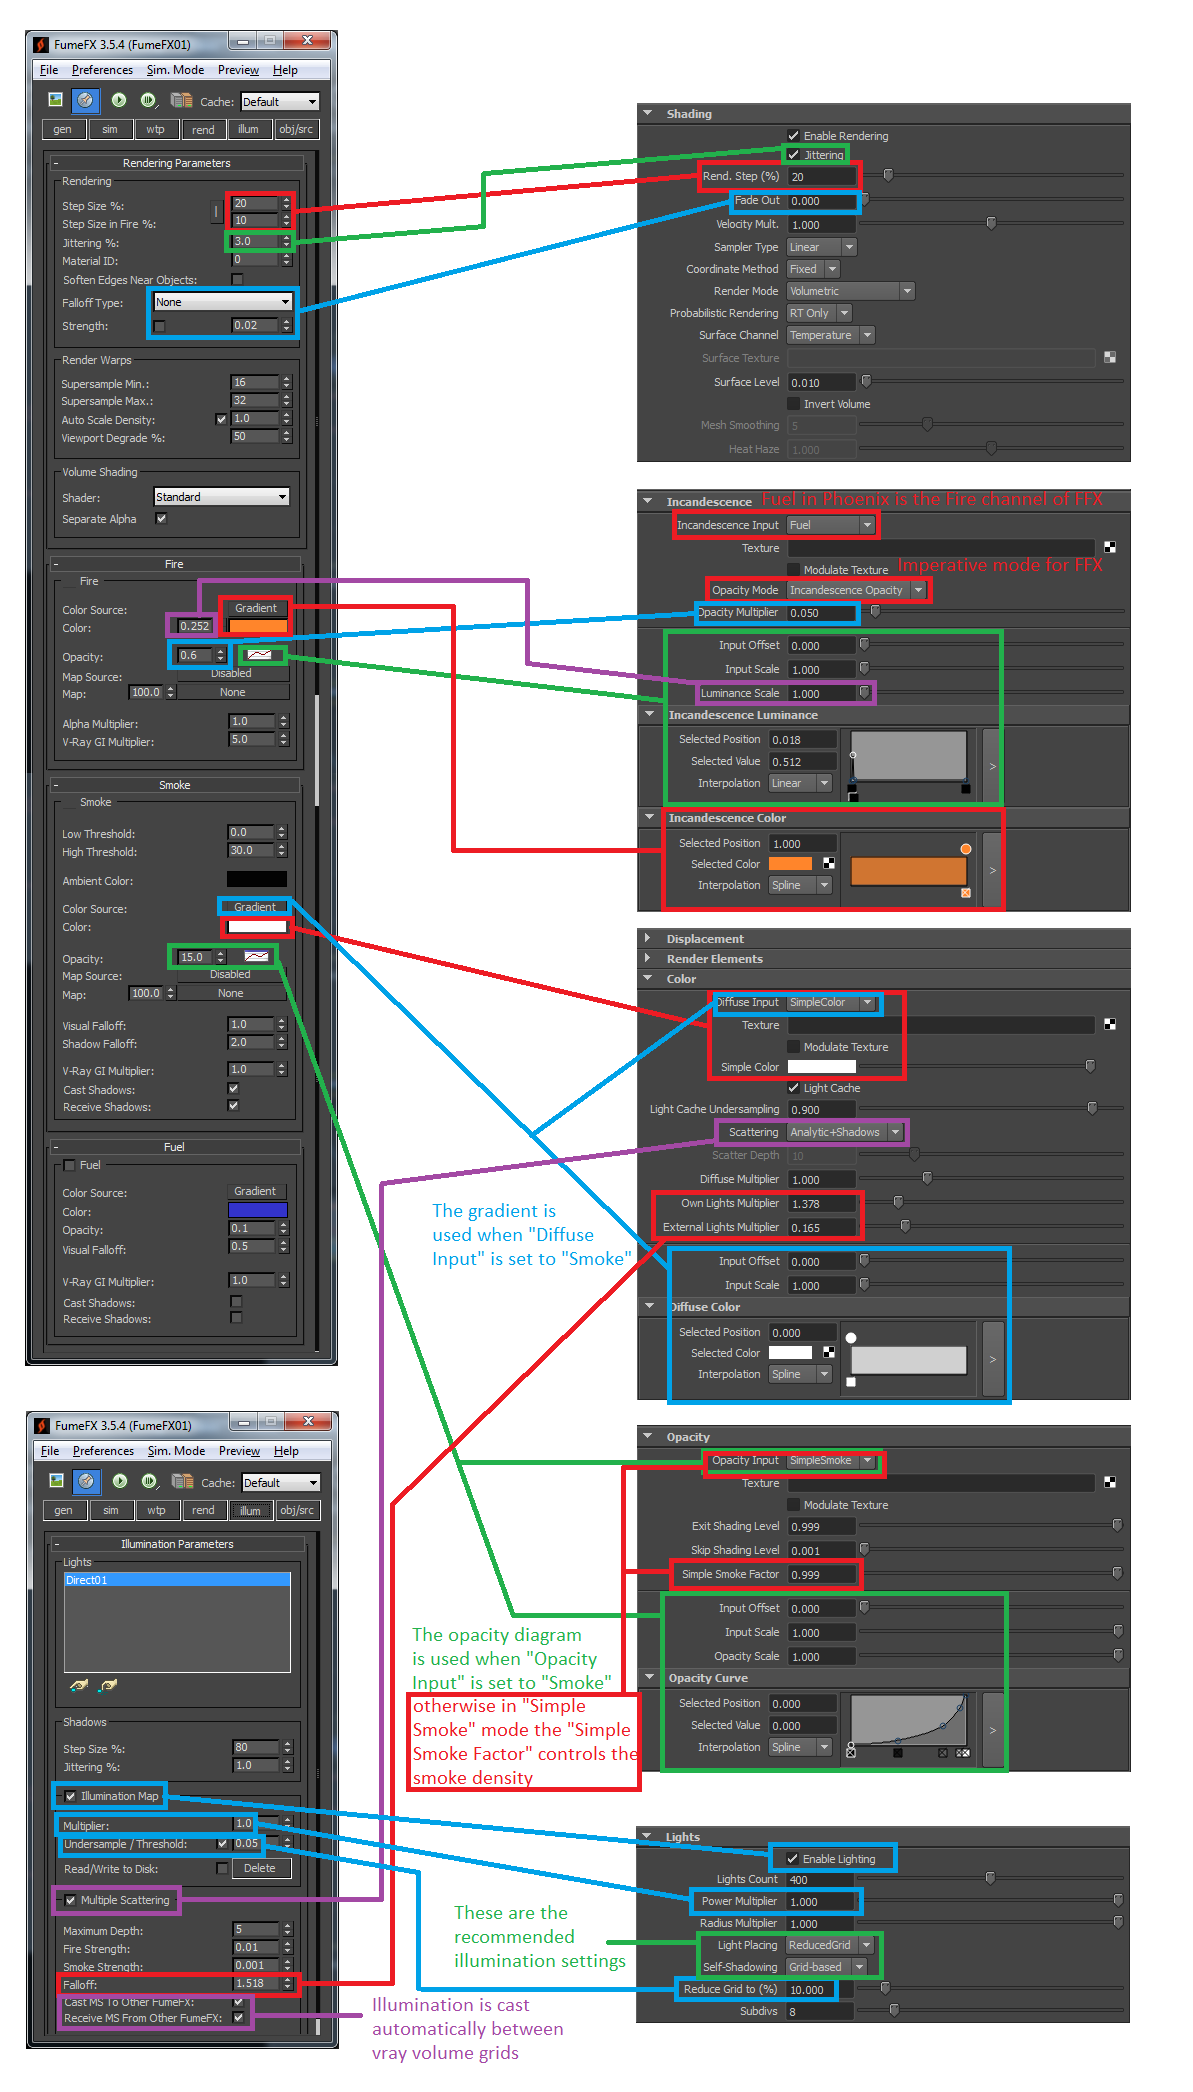Open the orange Fire color swatch

[x=258, y=626]
